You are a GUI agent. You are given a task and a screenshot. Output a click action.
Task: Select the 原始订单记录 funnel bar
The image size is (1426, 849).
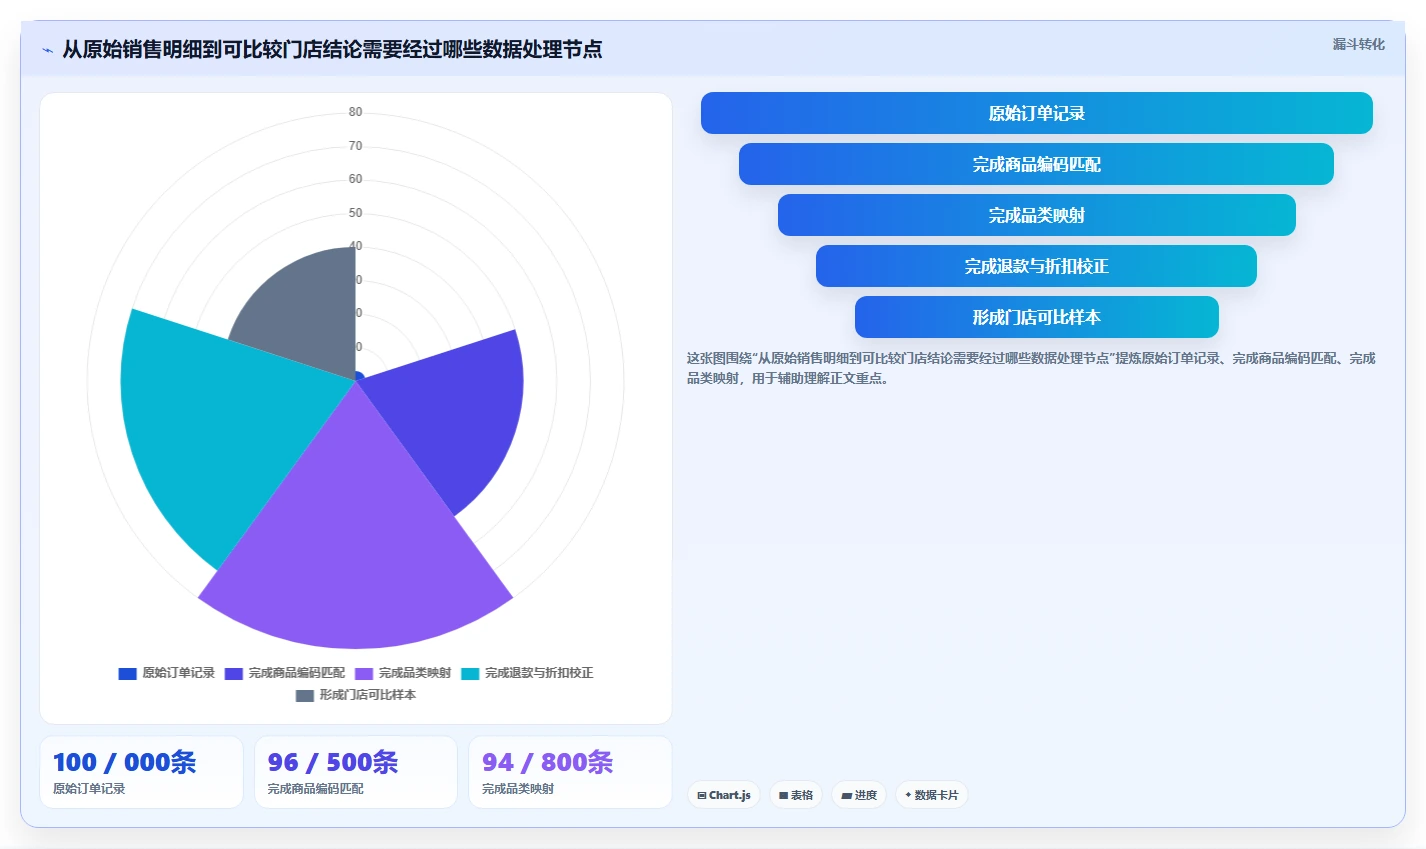coord(1036,113)
